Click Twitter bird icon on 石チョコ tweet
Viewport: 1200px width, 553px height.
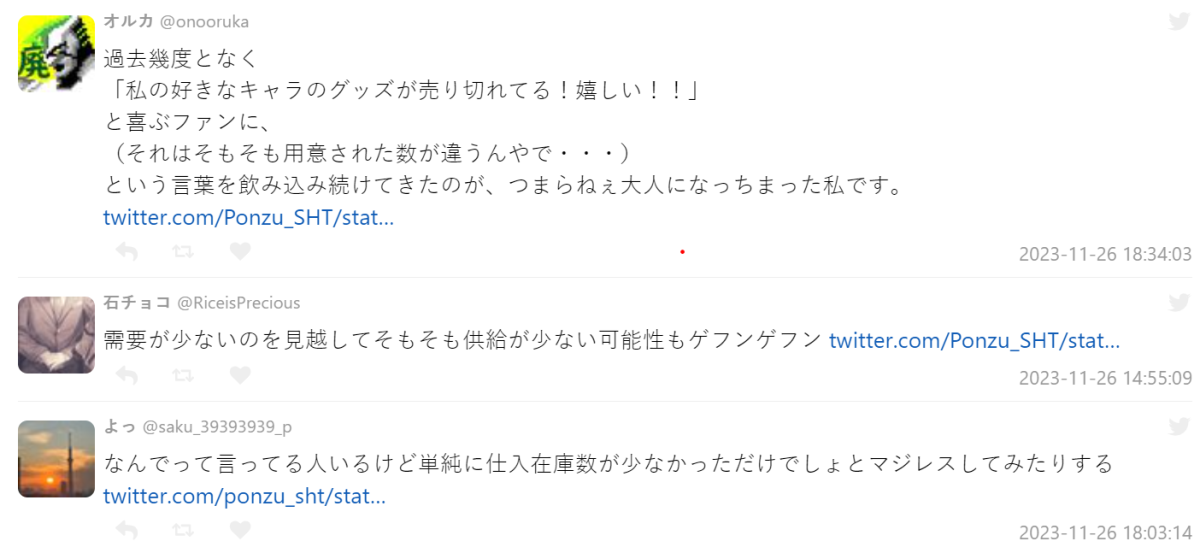1179,302
